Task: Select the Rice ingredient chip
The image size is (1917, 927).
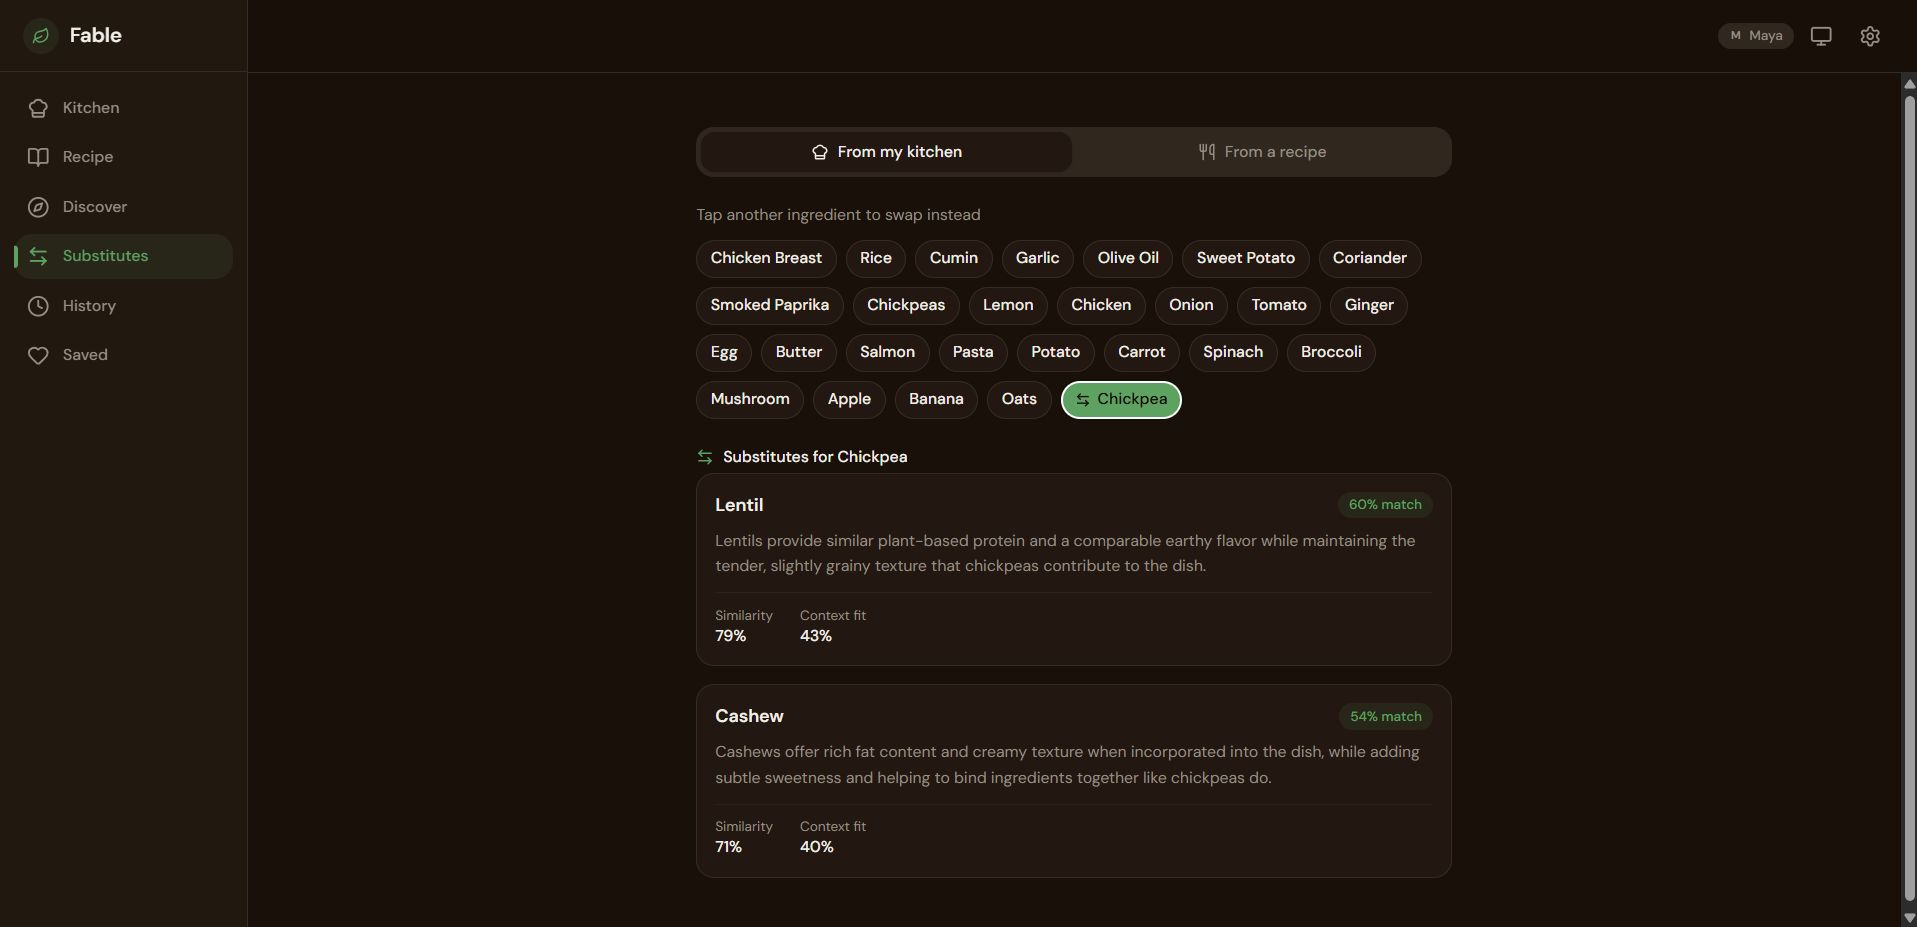Action: [x=875, y=258]
